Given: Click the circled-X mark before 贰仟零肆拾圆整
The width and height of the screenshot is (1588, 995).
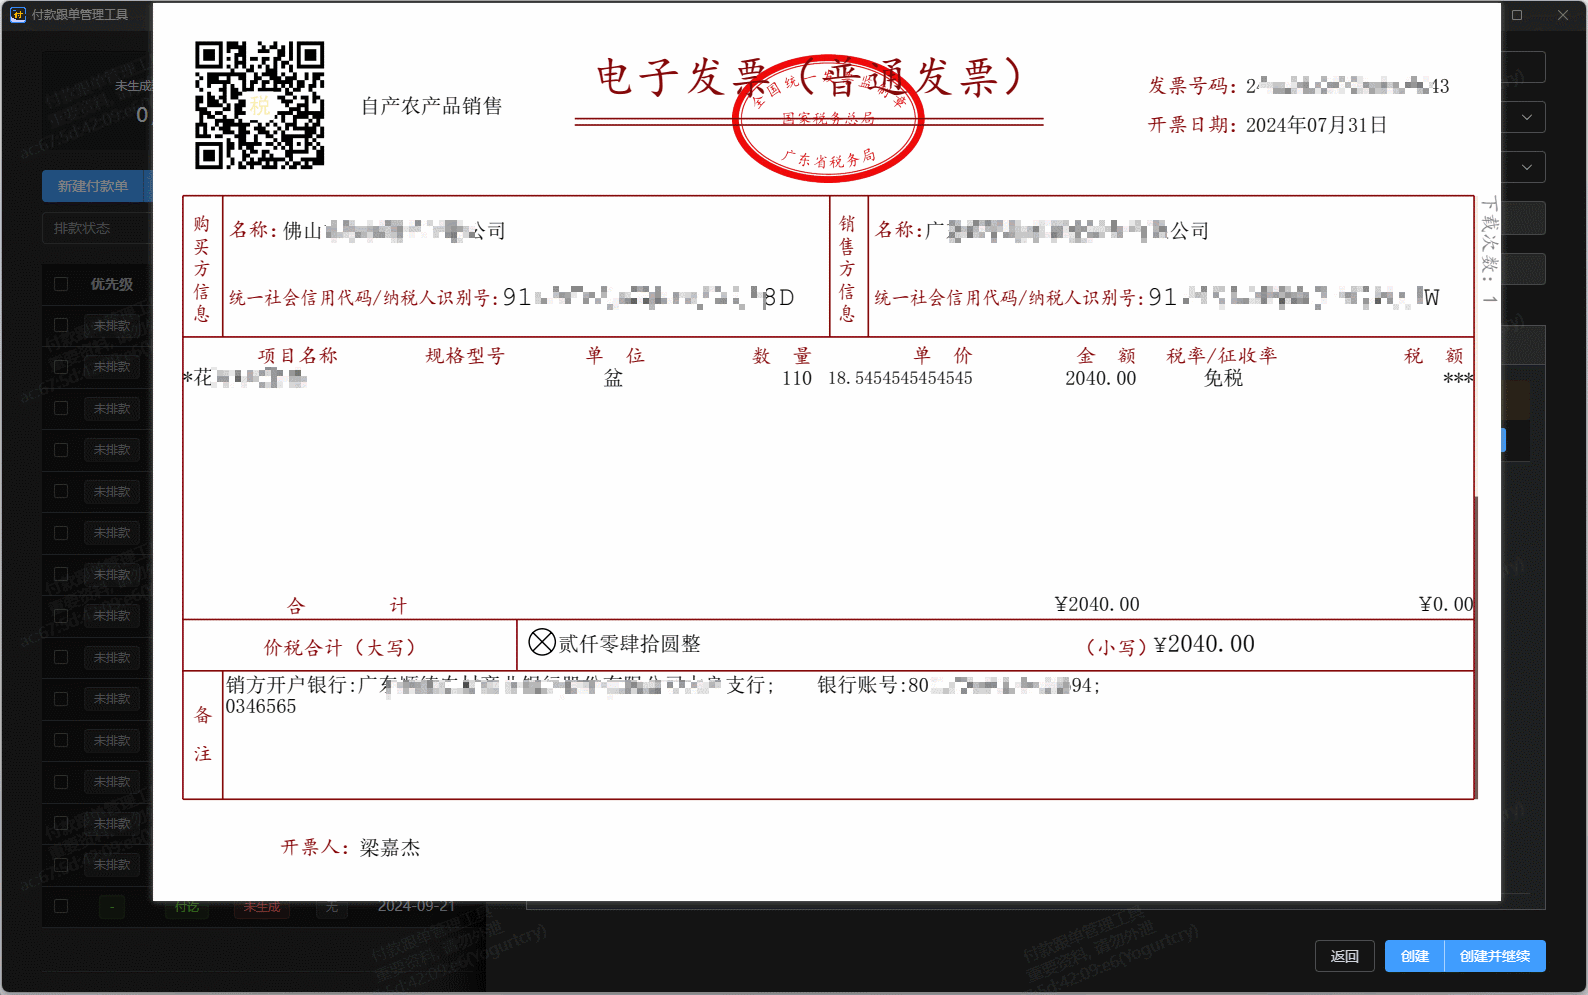Looking at the screenshot, I should point(542,642).
